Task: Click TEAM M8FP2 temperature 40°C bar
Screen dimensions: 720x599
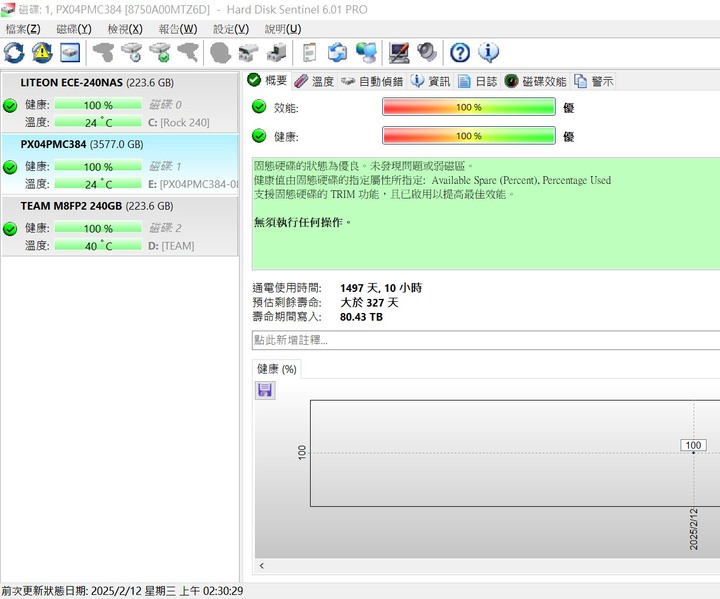Action: [98, 246]
